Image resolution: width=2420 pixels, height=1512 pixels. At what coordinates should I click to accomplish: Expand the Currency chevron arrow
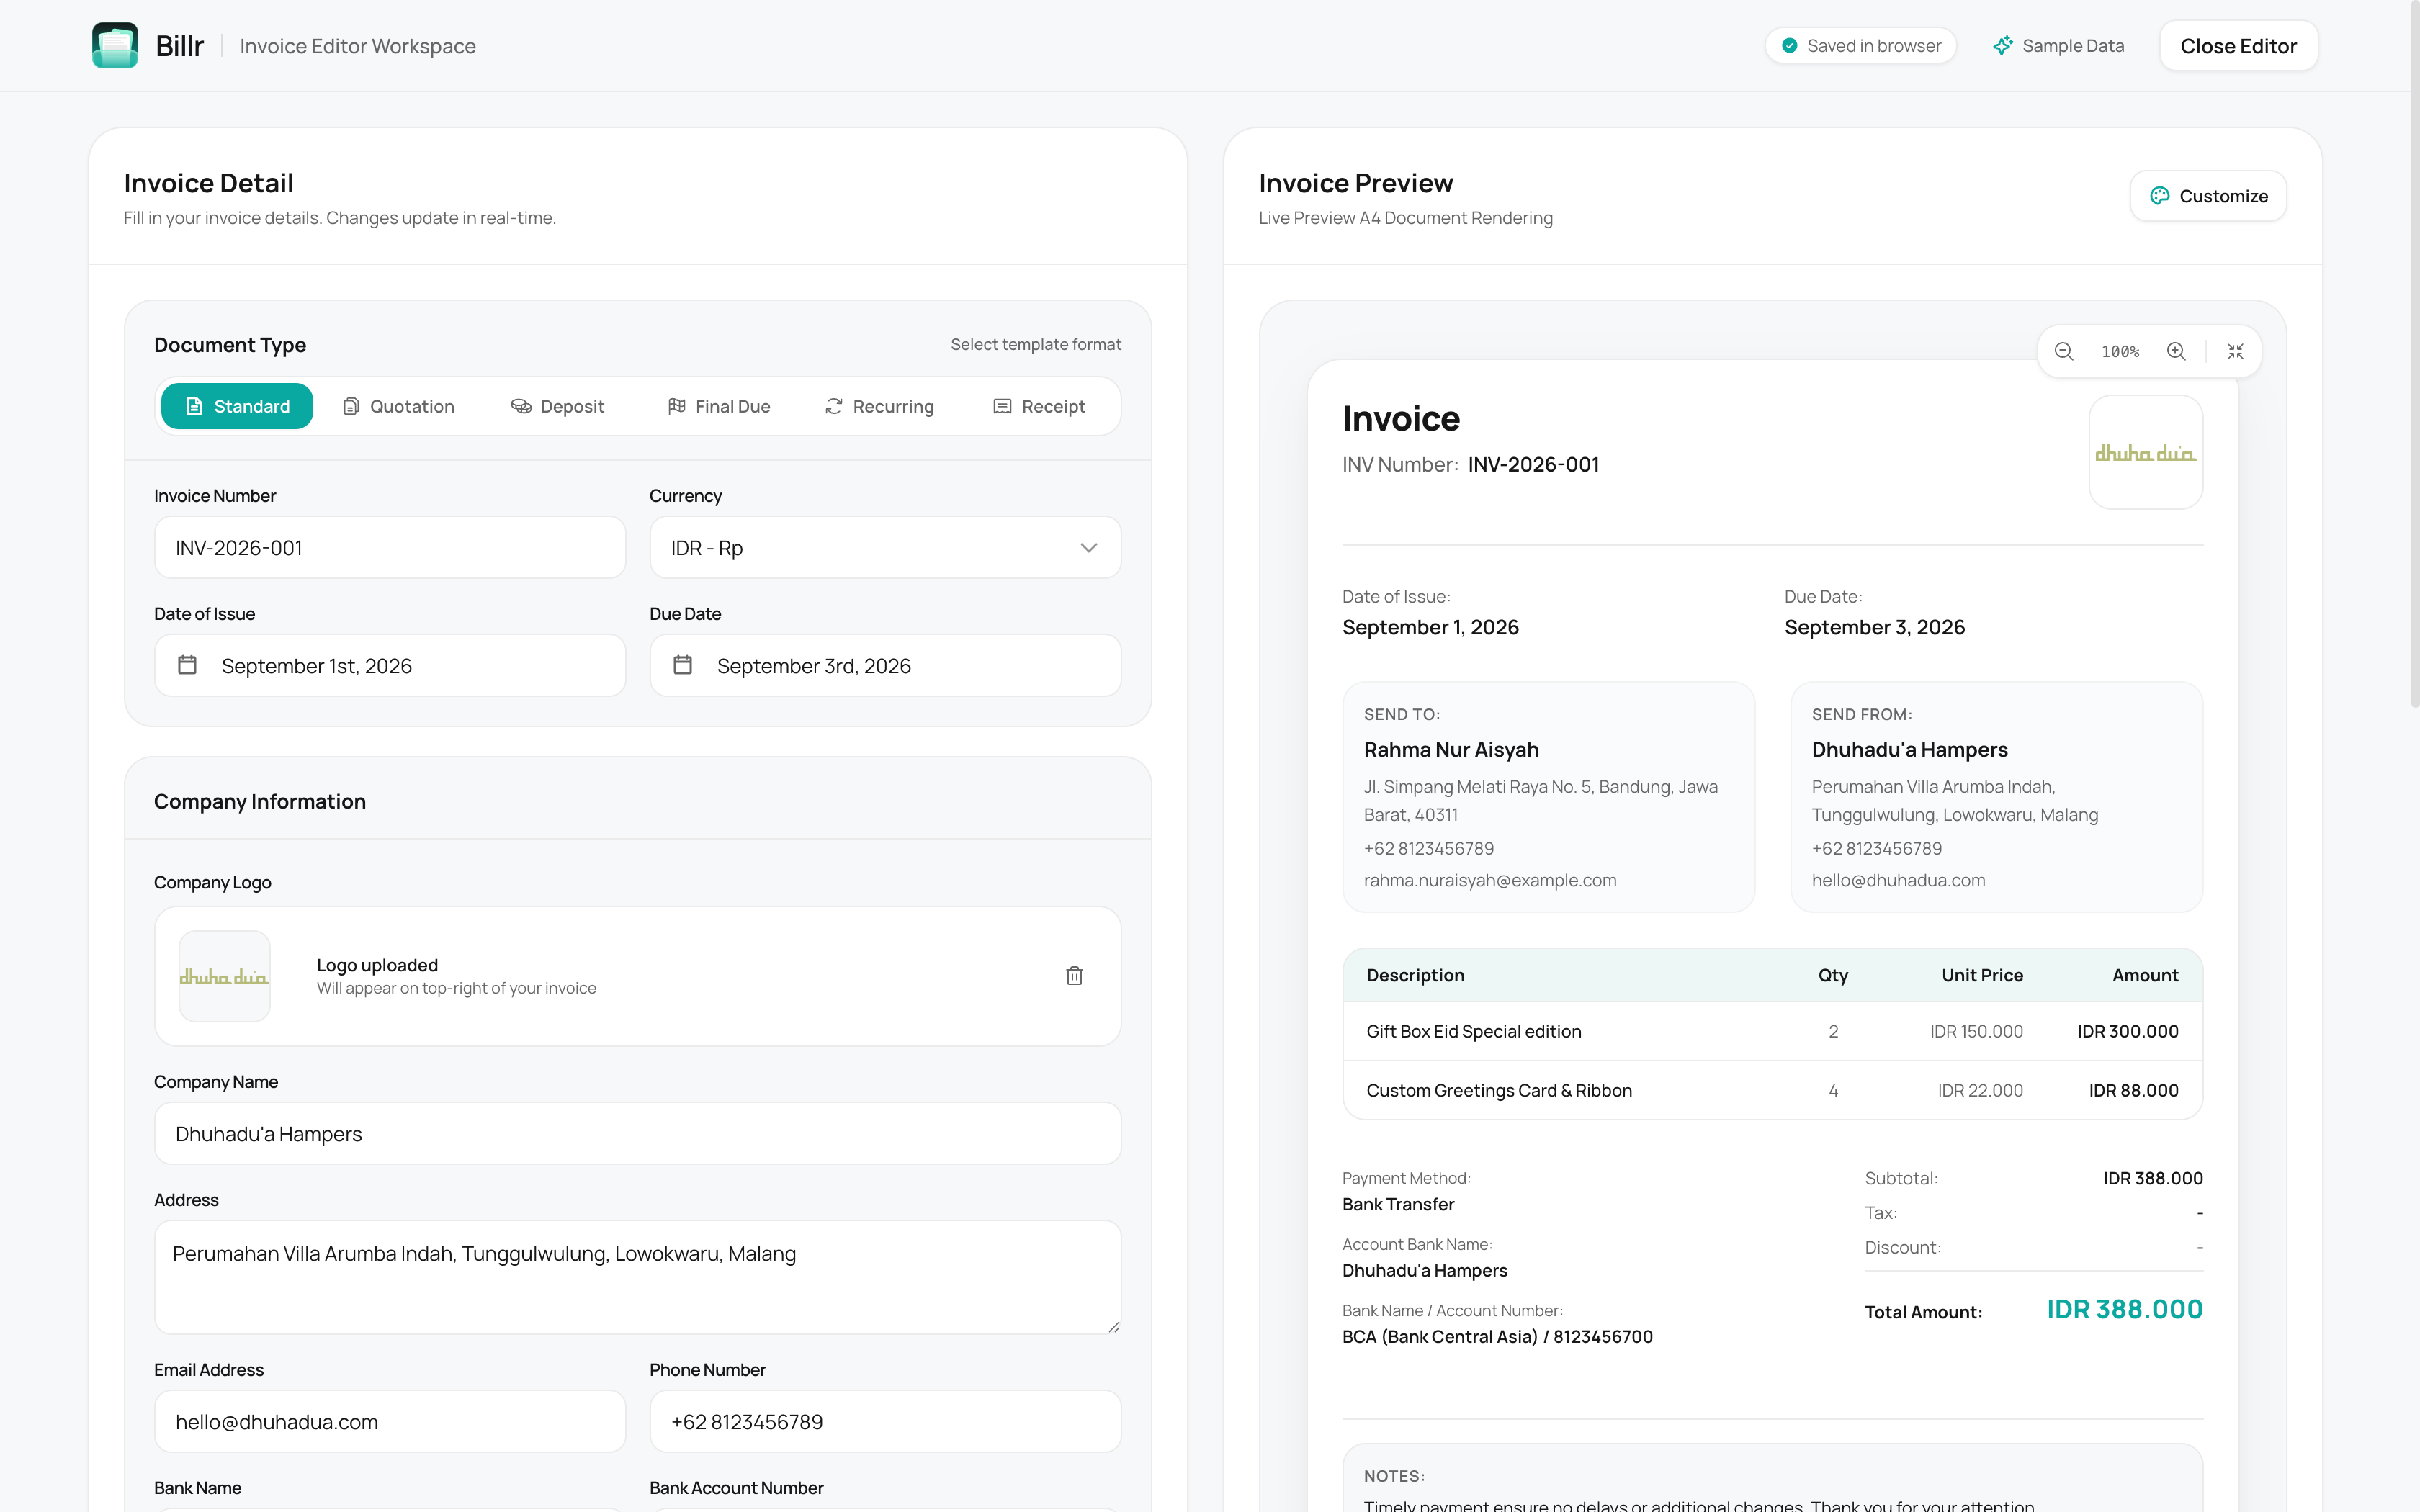pyautogui.click(x=1089, y=548)
